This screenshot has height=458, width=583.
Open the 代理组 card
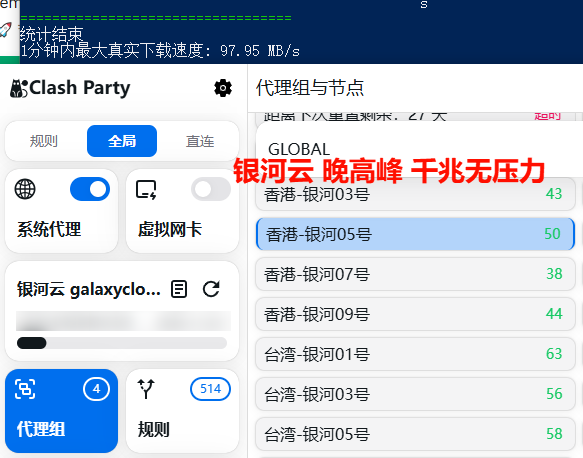click(61, 411)
